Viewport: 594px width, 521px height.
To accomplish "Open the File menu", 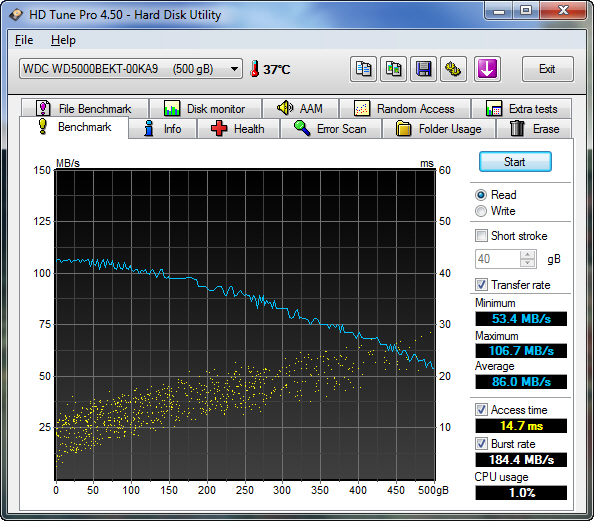I will 24,40.
